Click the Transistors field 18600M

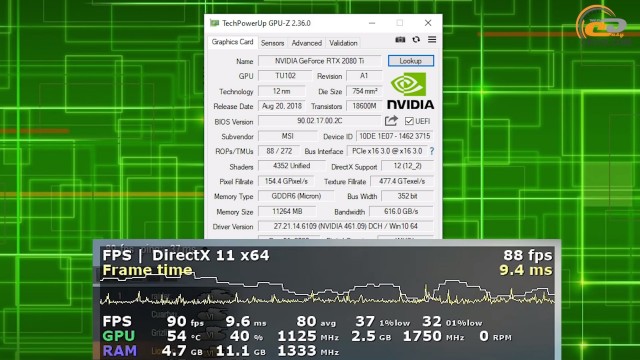click(x=364, y=106)
